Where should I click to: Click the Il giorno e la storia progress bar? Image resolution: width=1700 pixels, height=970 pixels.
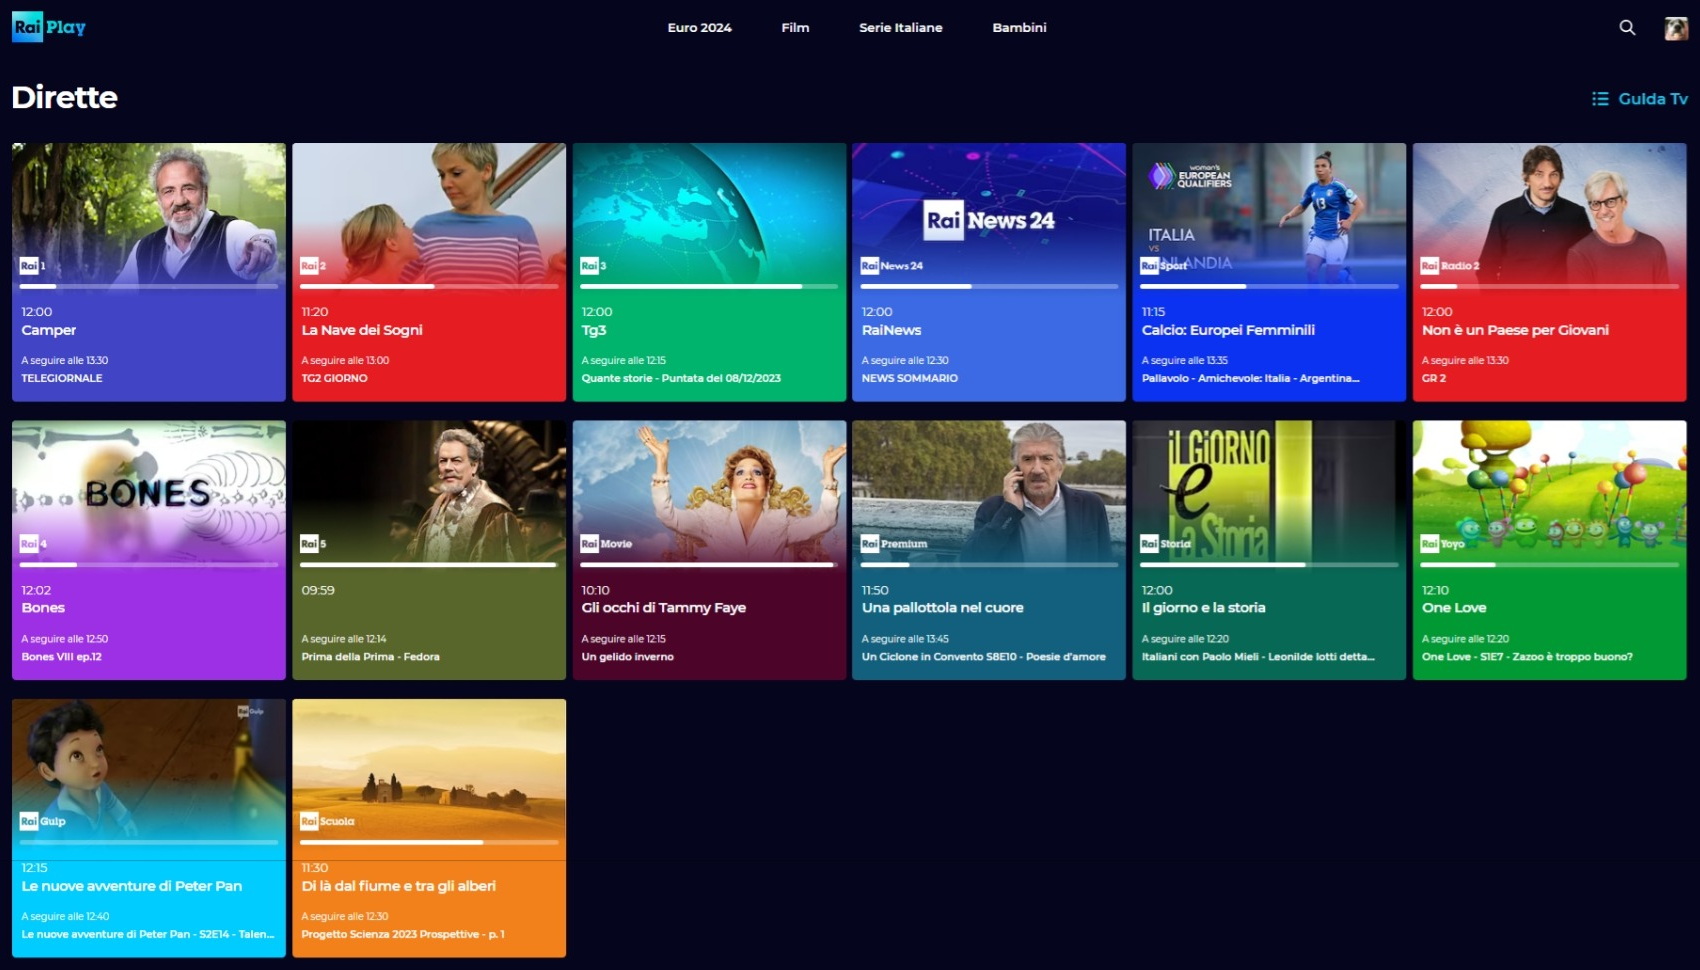[1269, 565]
